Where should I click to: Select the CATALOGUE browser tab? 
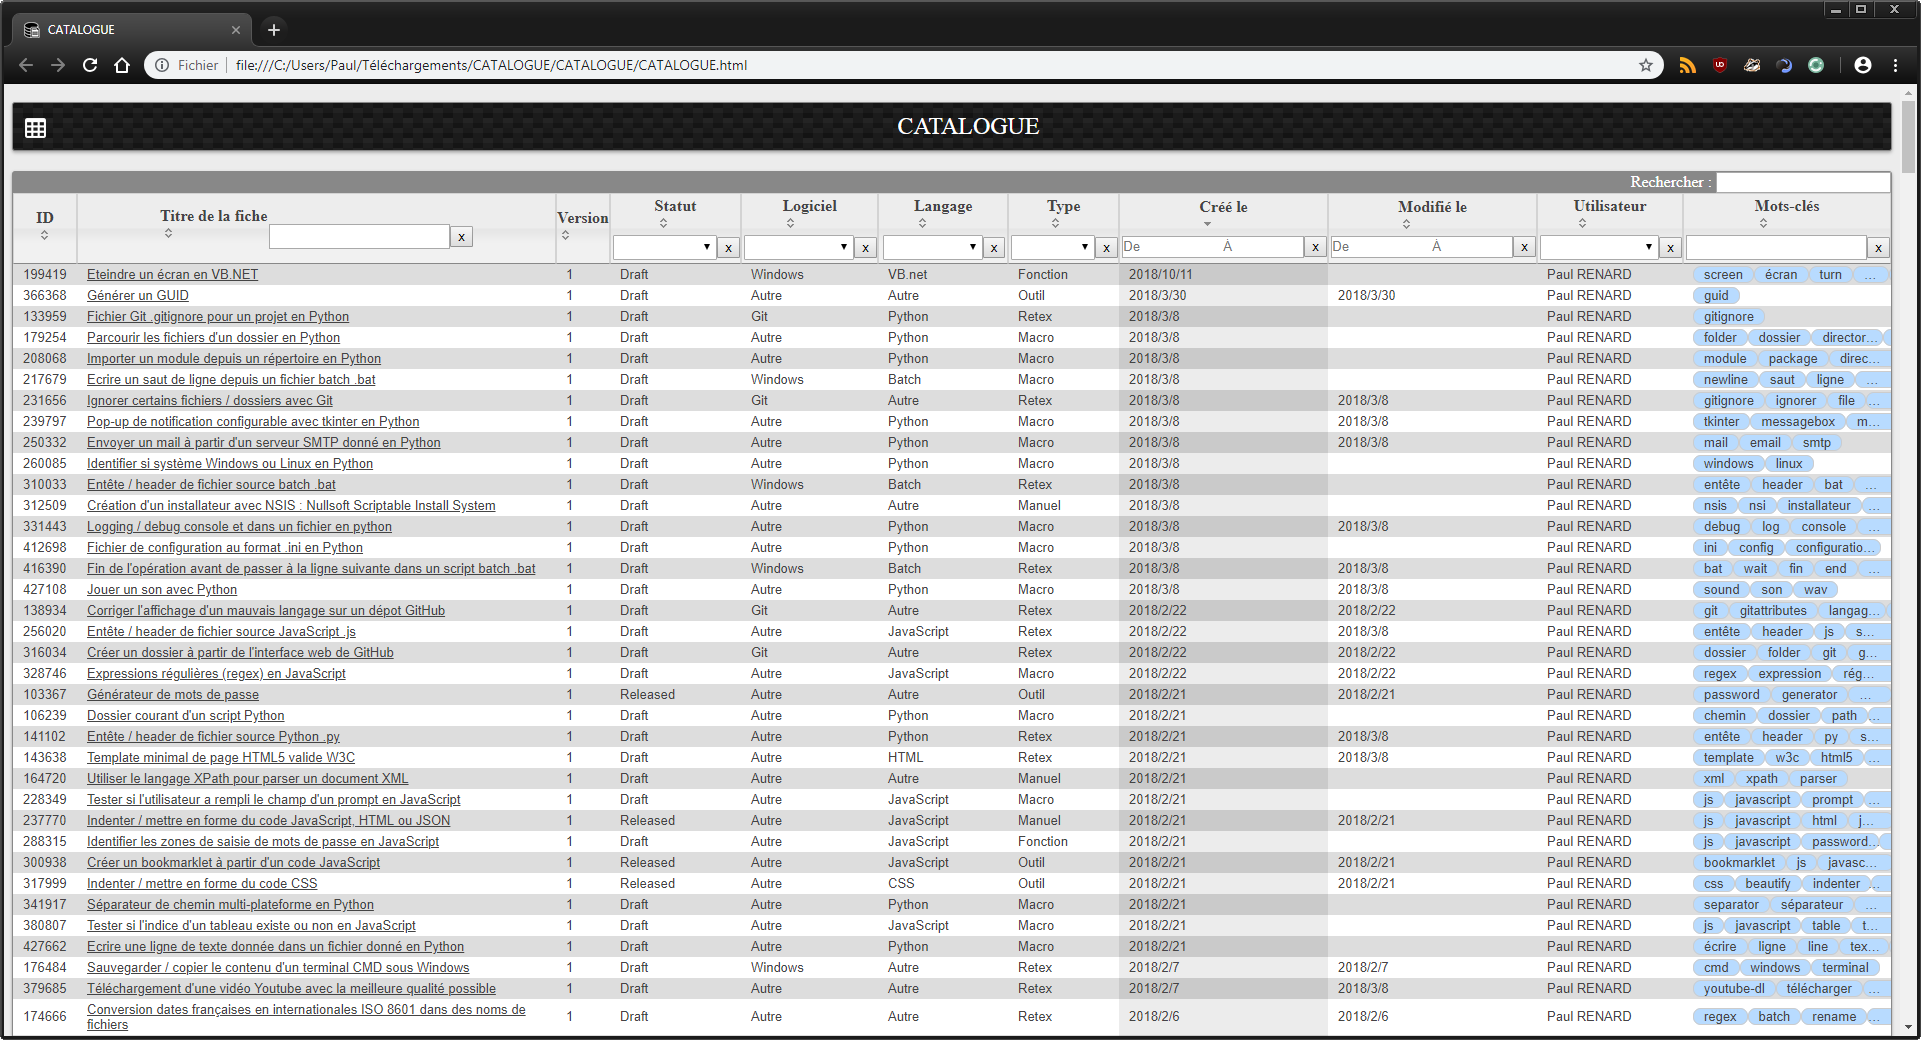pyautogui.click(x=130, y=30)
